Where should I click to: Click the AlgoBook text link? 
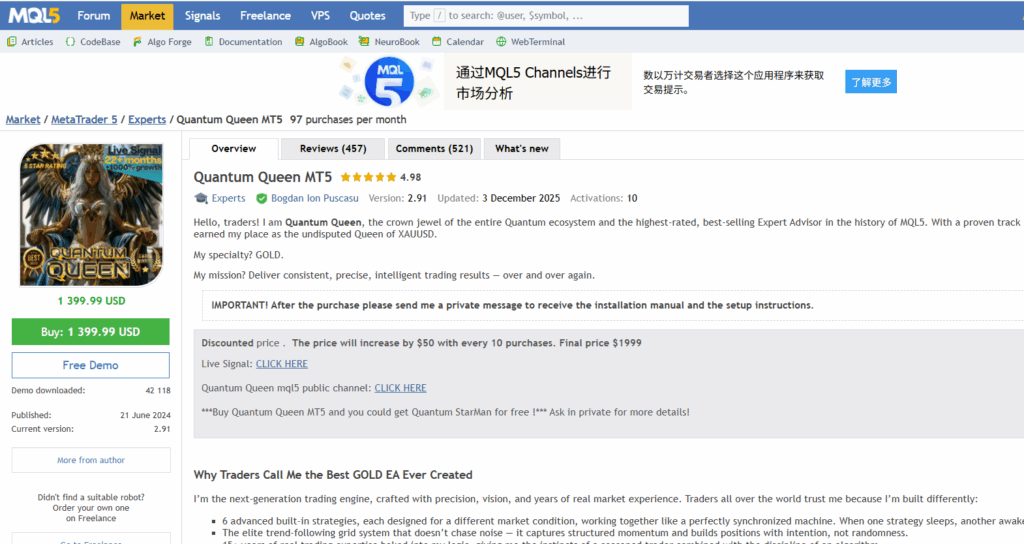tap(328, 42)
